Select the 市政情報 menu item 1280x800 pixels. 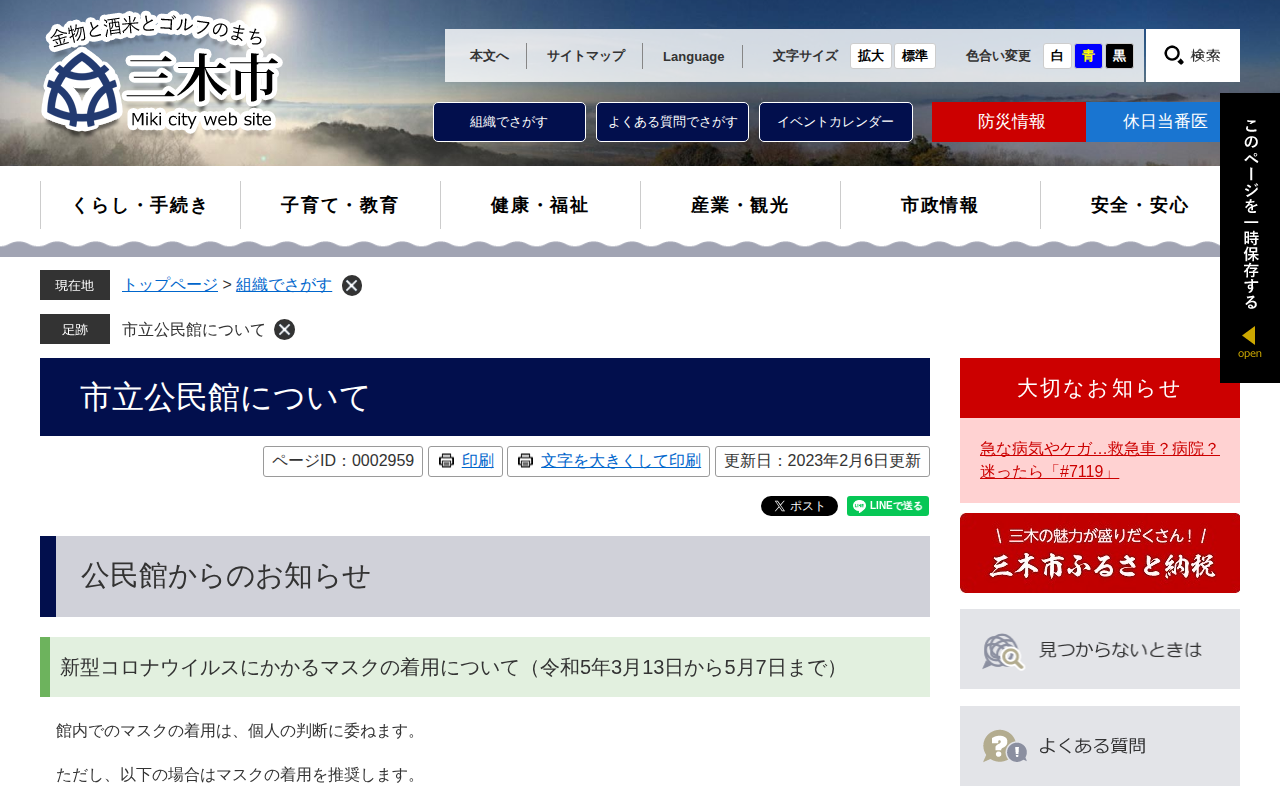click(x=940, y=205)
